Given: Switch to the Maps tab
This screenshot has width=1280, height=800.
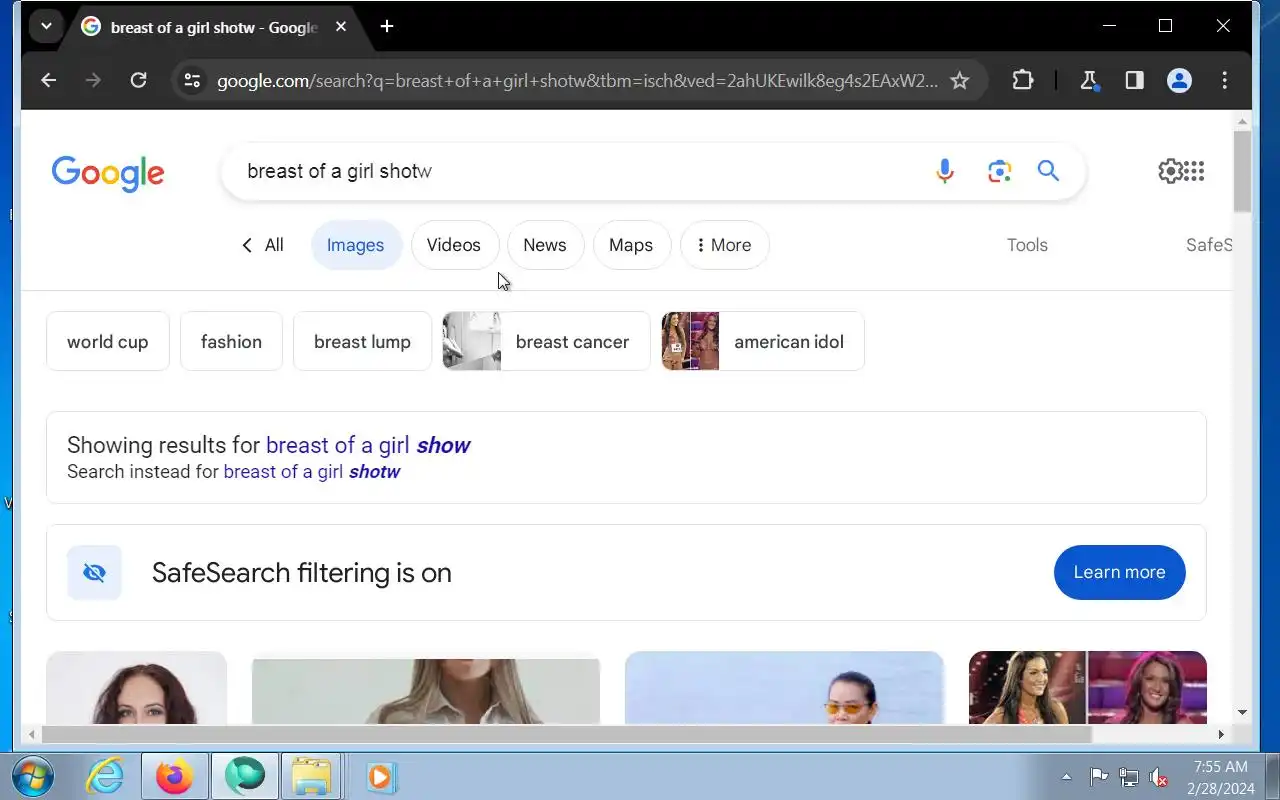Looking at the screenshot, I should pyautogui.click(x=631, y=245).
